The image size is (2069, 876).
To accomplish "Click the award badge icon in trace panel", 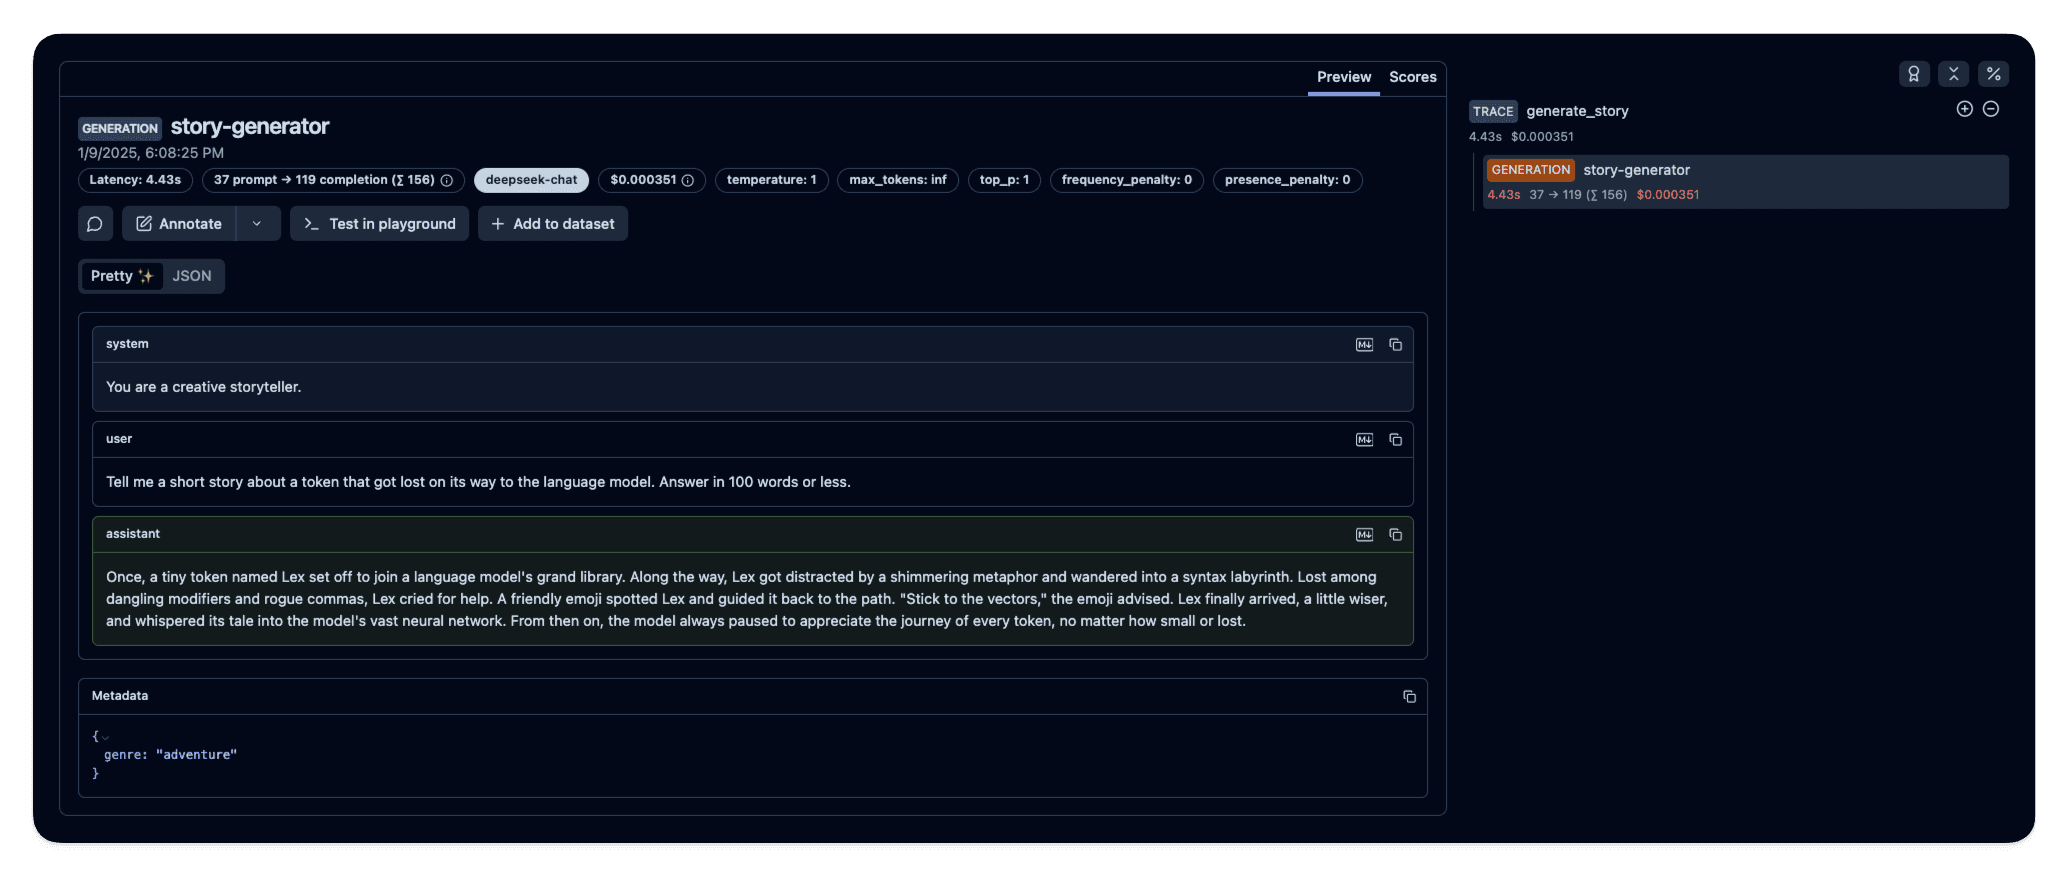I will (1913, 74).
